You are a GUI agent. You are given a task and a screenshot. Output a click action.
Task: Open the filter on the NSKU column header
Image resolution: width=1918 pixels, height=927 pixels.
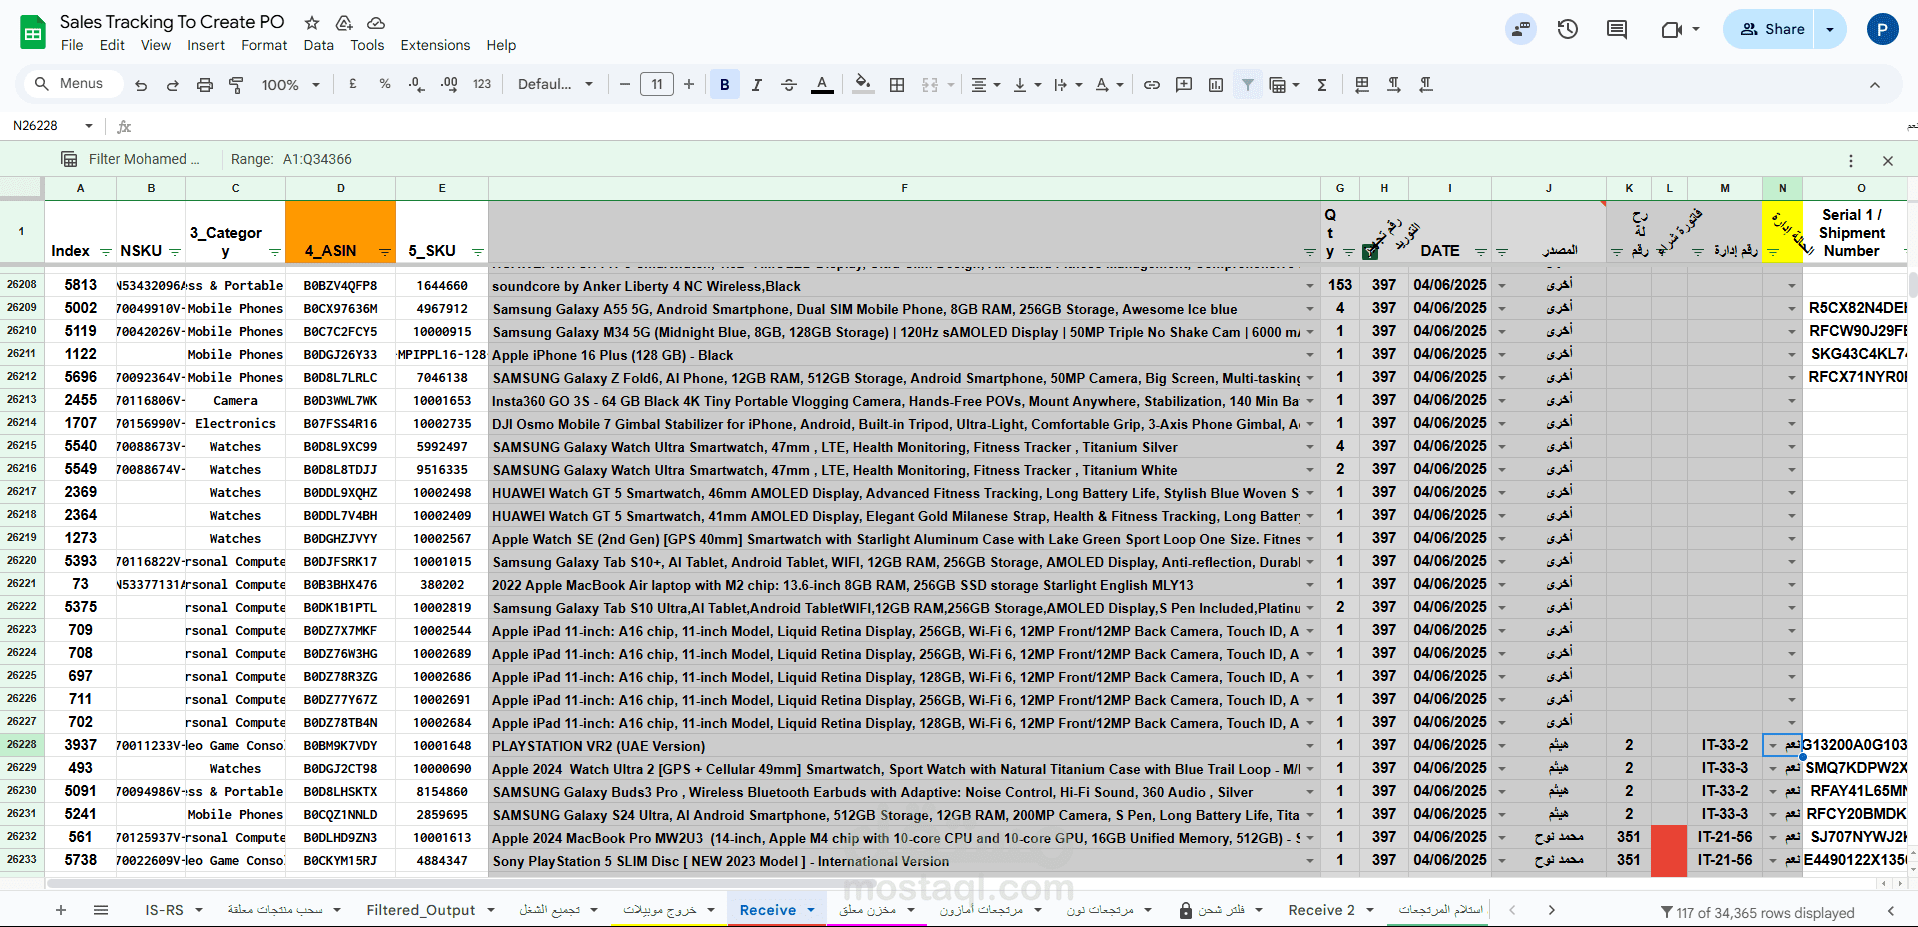pos(175,252)
